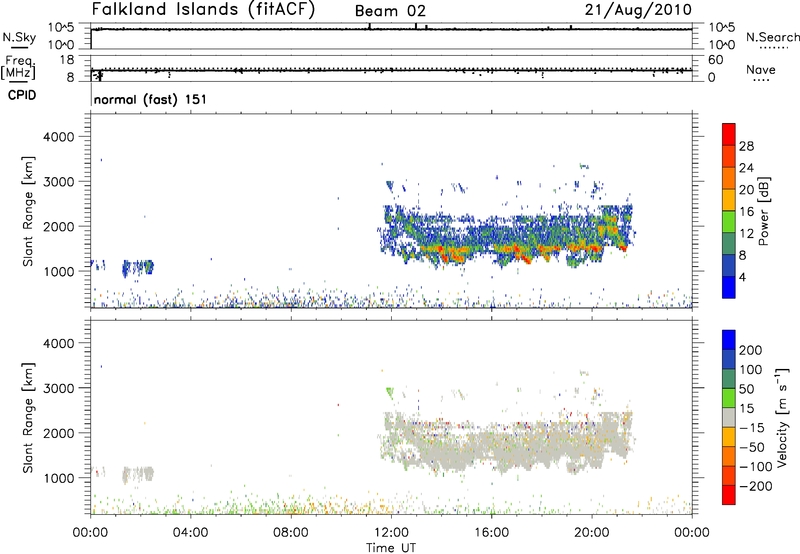The image size is (800, 554).
Task: Click the '16:00' time axis tick label
Action: pyautogui.click(x=491, y=533)
